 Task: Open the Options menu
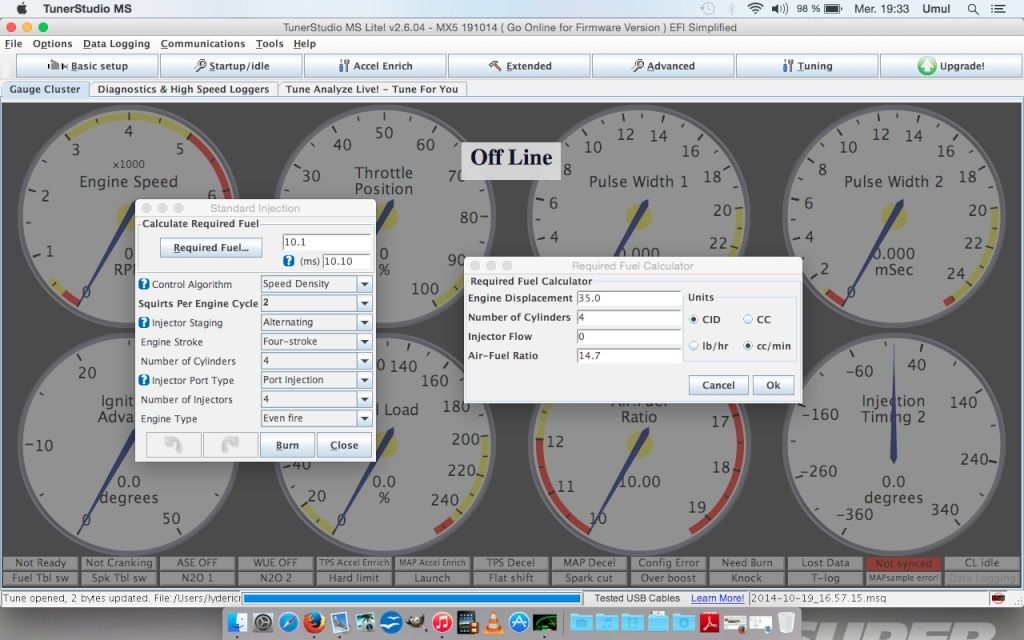pyautogui.click(x=52, y=44)
